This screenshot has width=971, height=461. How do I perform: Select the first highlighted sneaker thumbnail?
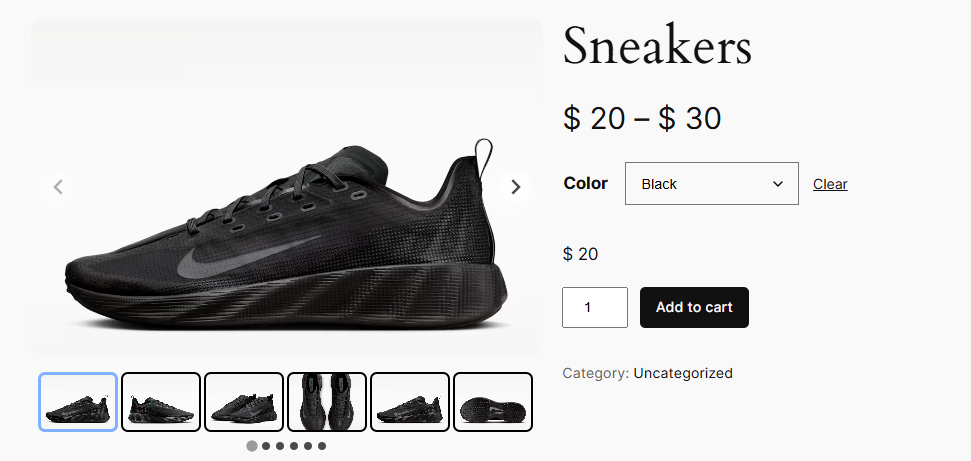click(78, 402)
